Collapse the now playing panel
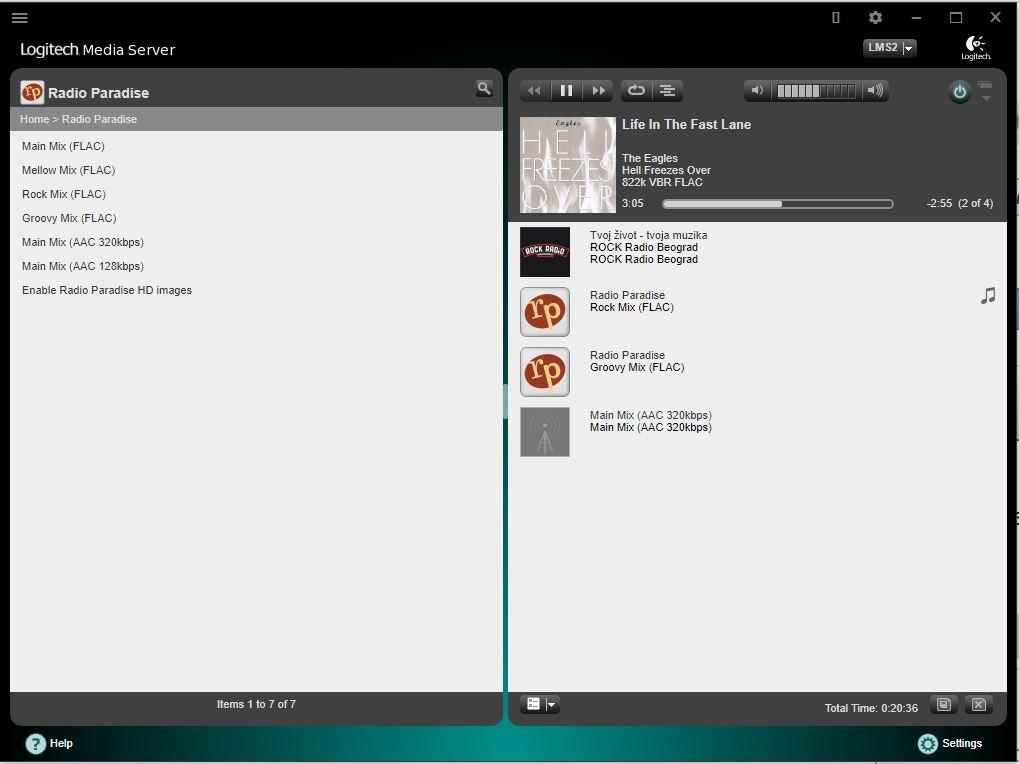Image resolution: width=1019 pixels, height=764 pixels. pos(986,91)
